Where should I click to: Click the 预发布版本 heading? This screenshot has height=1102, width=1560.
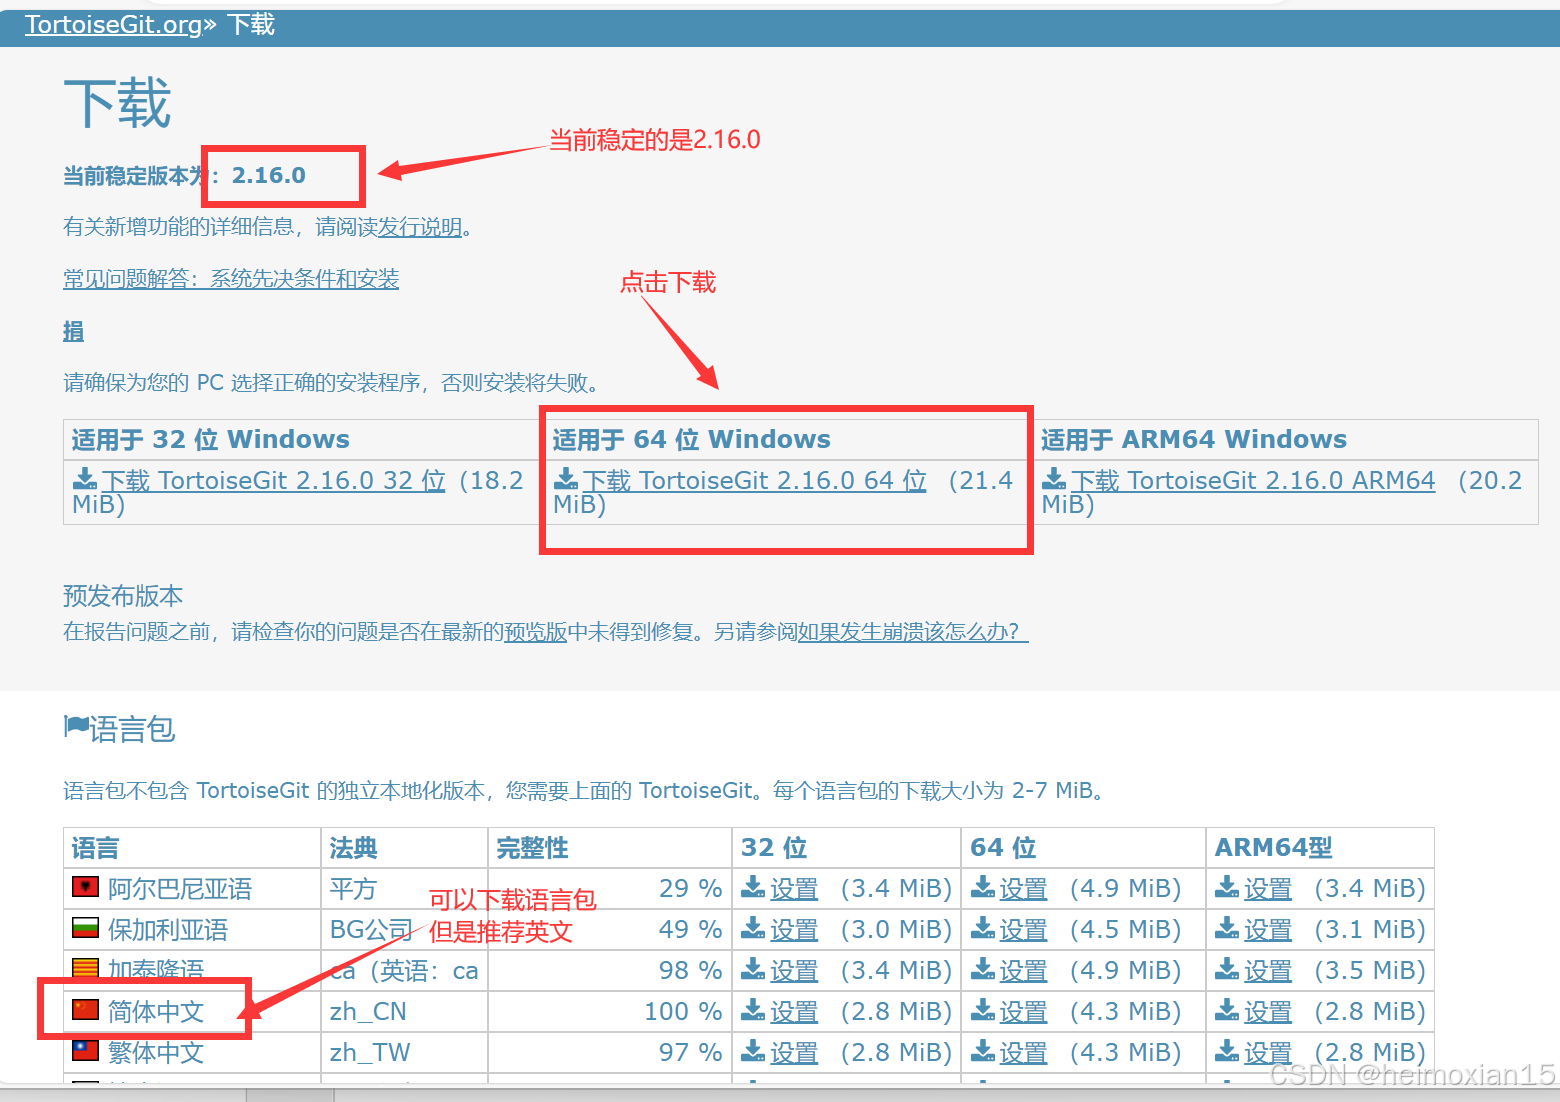pos(123,596)
